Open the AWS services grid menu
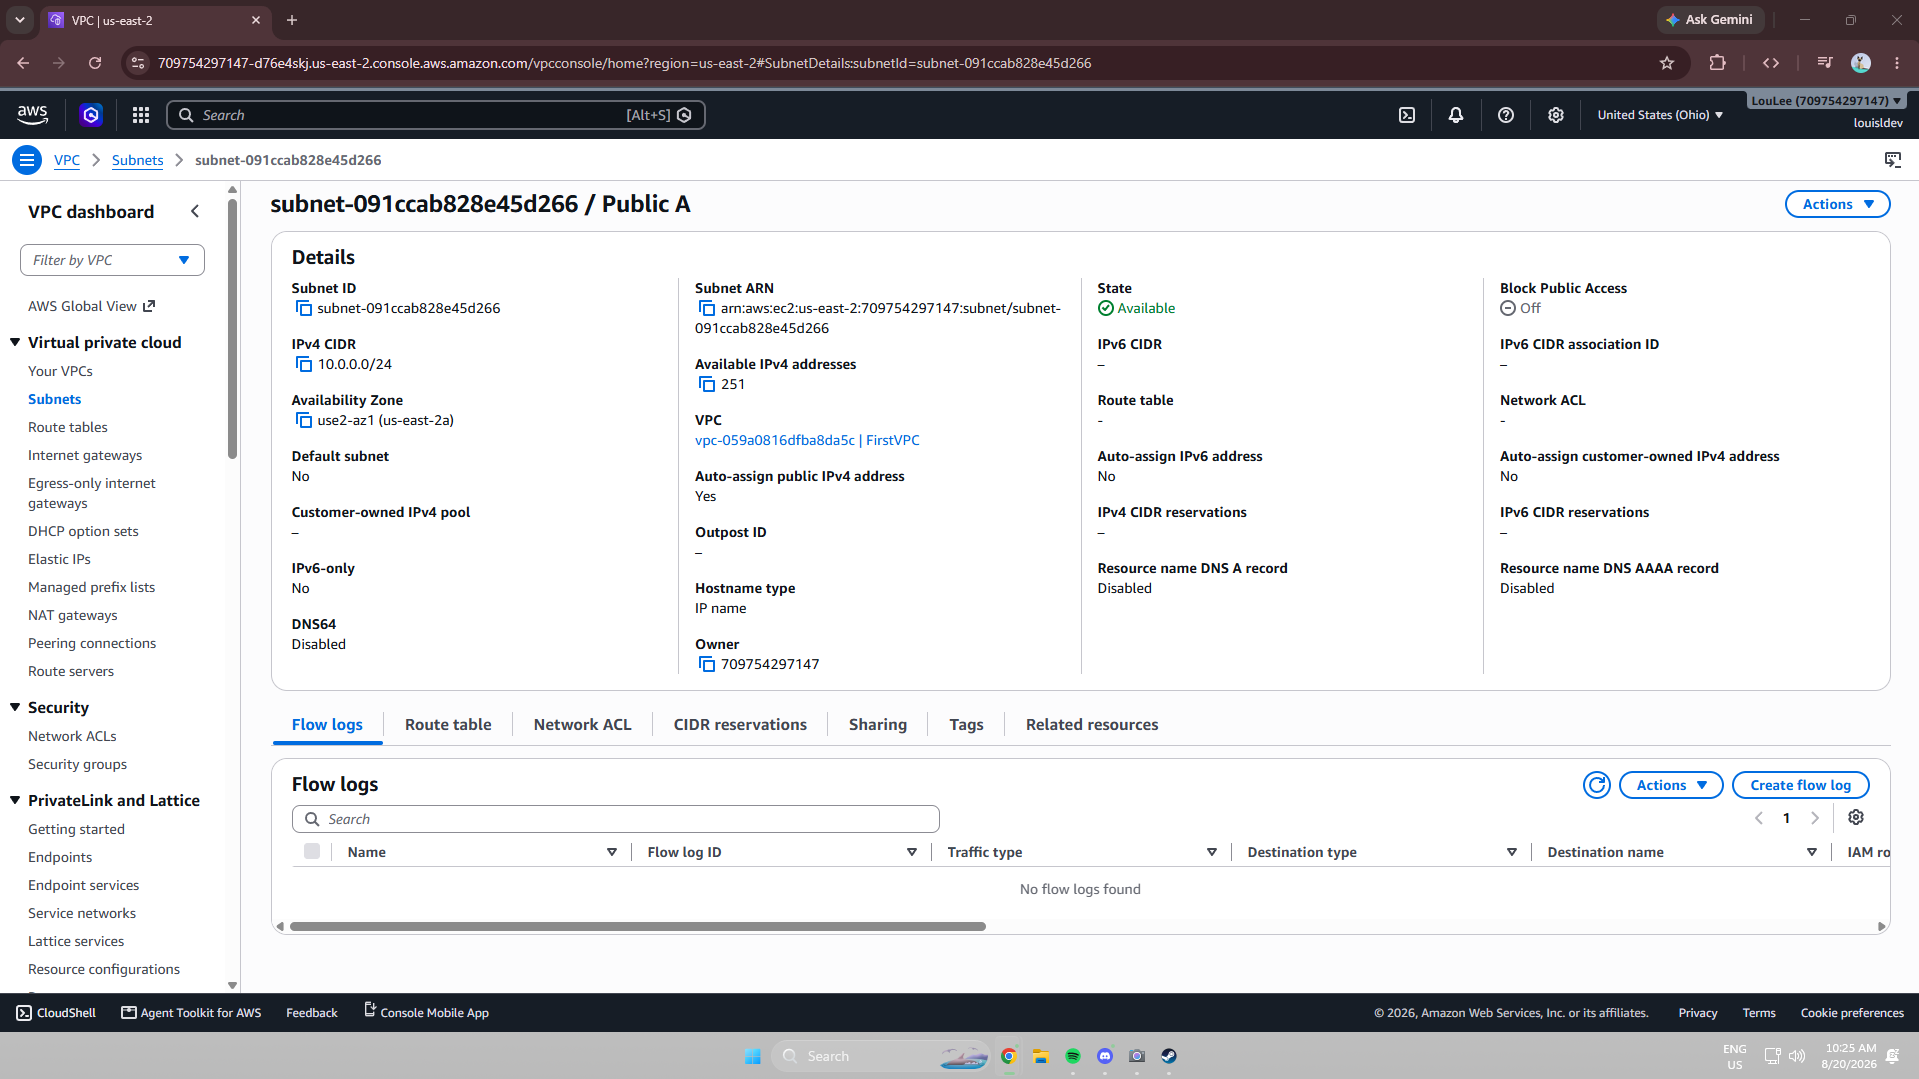This screenshot has height=1079, width=1919. (141, 115)
